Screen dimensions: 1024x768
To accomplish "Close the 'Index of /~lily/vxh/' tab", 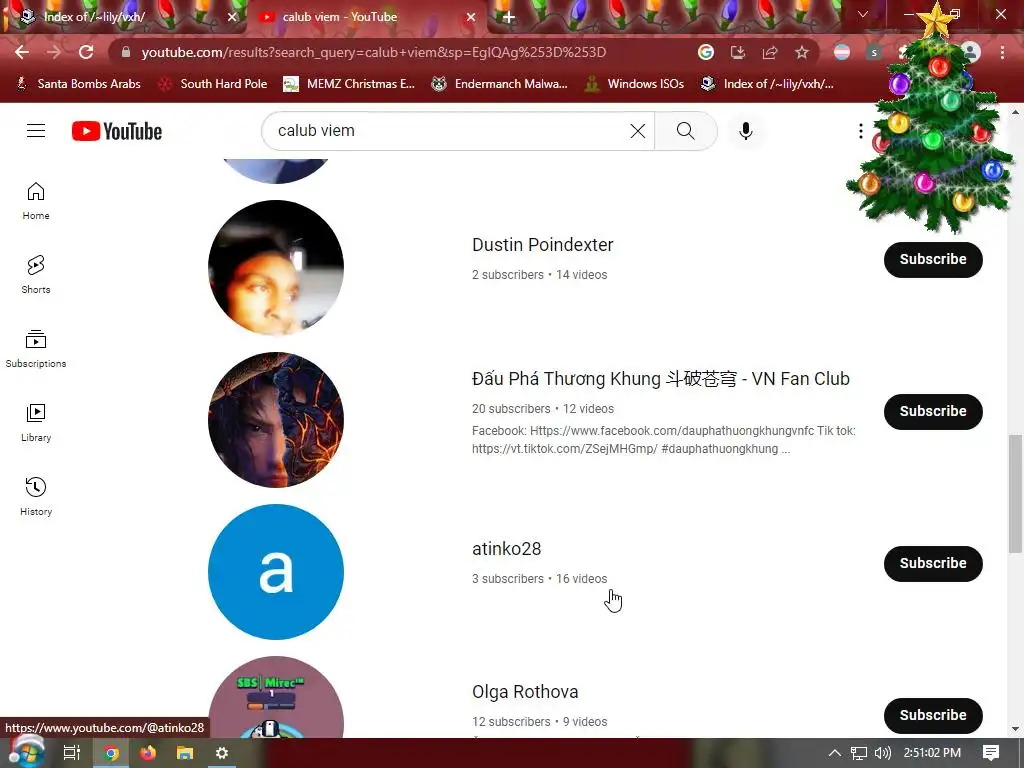I will click(x=232, y=17).
